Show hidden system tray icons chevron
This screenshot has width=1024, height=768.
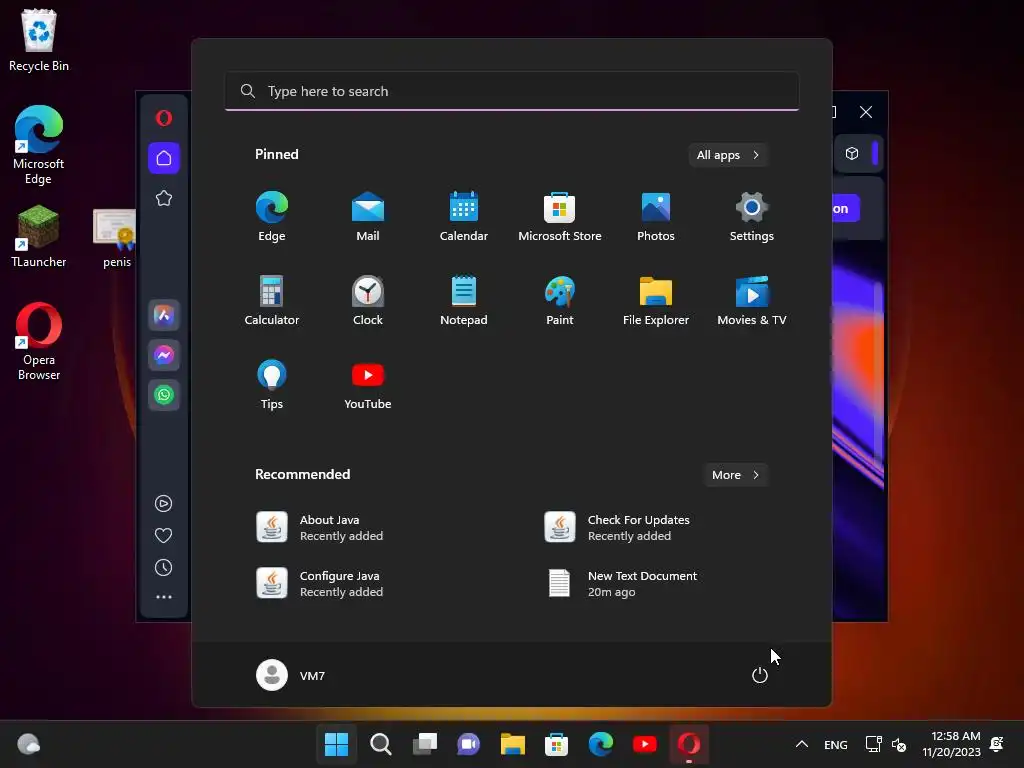pos(802,744)
